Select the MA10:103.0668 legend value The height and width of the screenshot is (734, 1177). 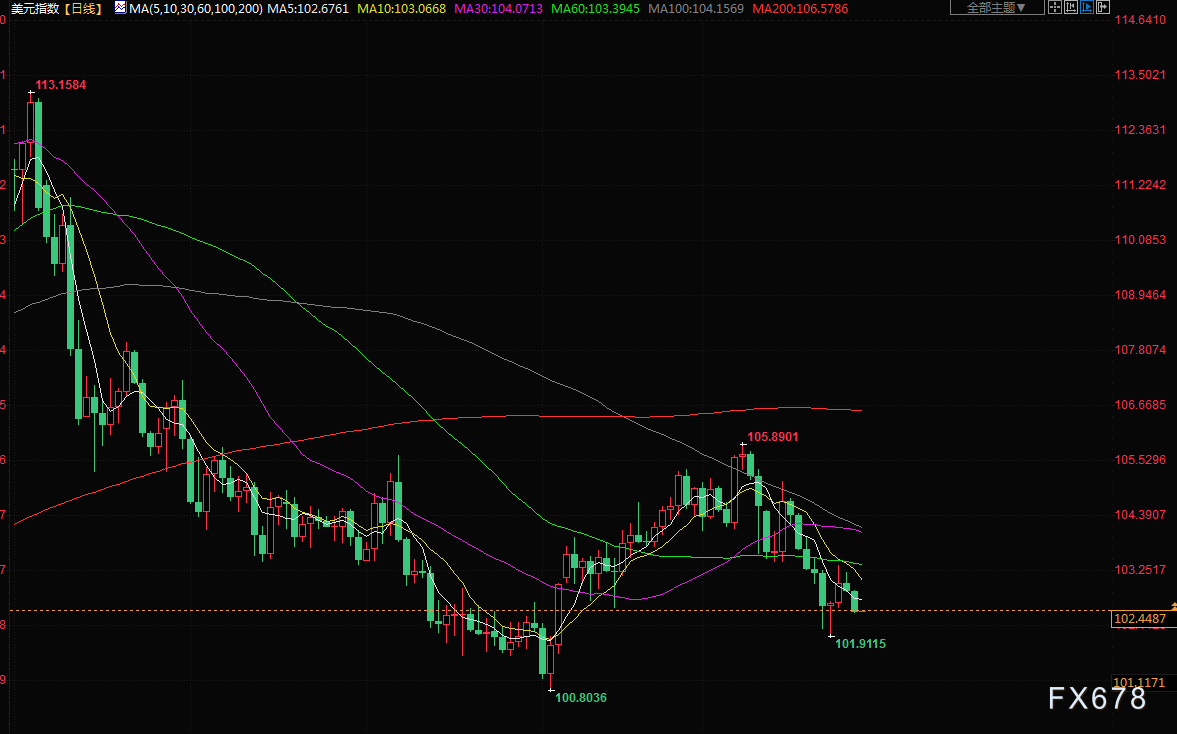pyautogui.click(x=402, y=9)
